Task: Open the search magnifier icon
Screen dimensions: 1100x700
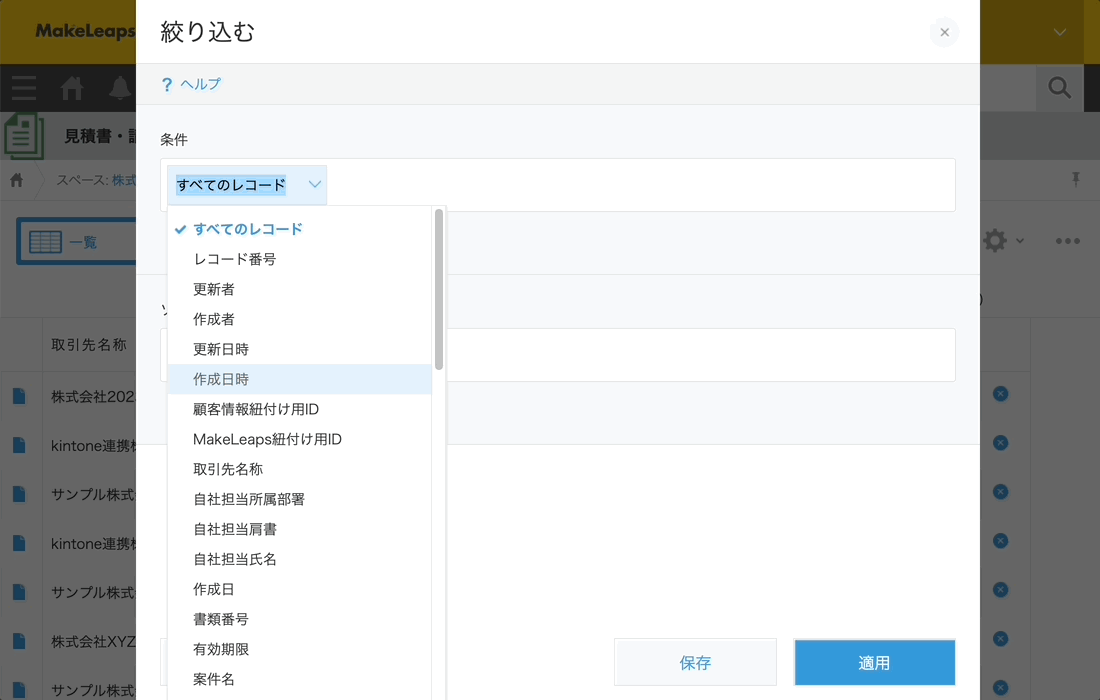Action: [1059, 88]
